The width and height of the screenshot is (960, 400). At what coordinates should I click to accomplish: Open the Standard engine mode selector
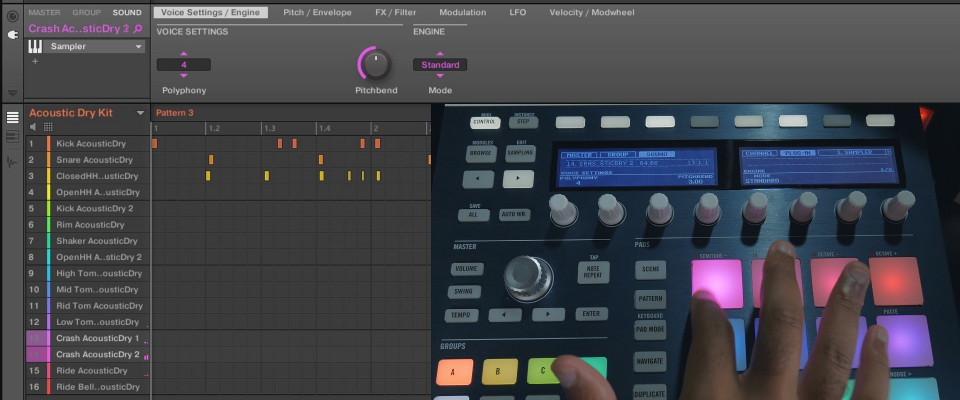440,65
